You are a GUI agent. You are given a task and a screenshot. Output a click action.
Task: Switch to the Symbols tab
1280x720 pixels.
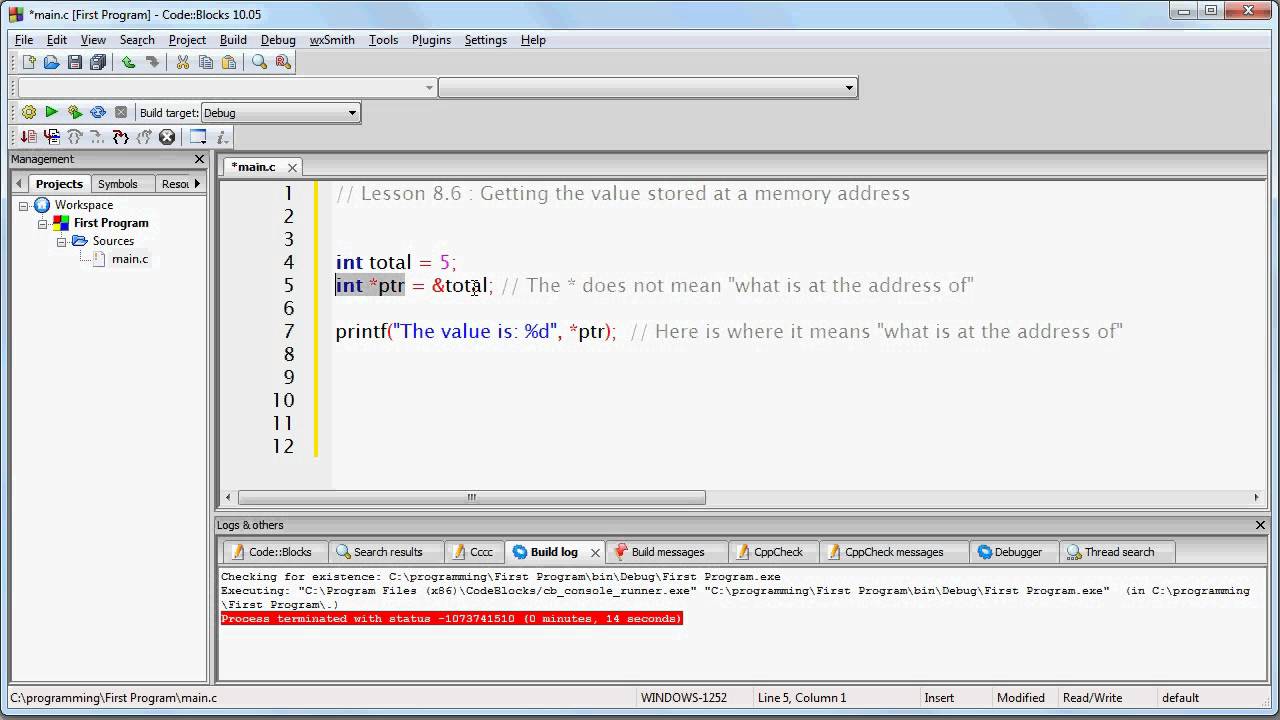[118, 184]
